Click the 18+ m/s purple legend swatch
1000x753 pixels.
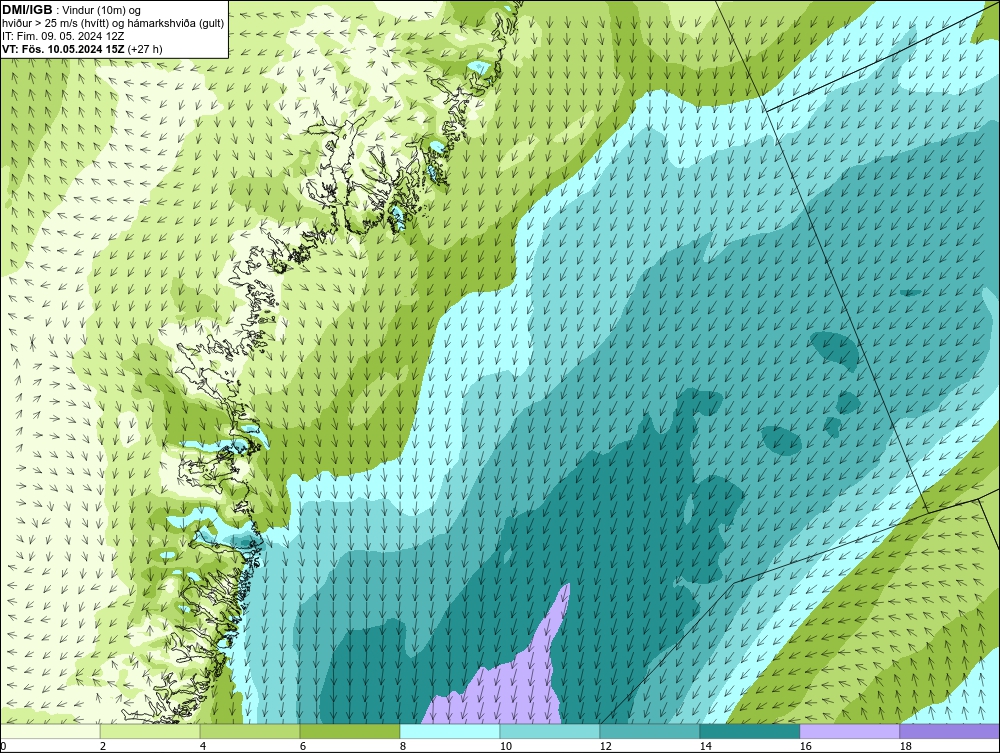click(950, 731)
